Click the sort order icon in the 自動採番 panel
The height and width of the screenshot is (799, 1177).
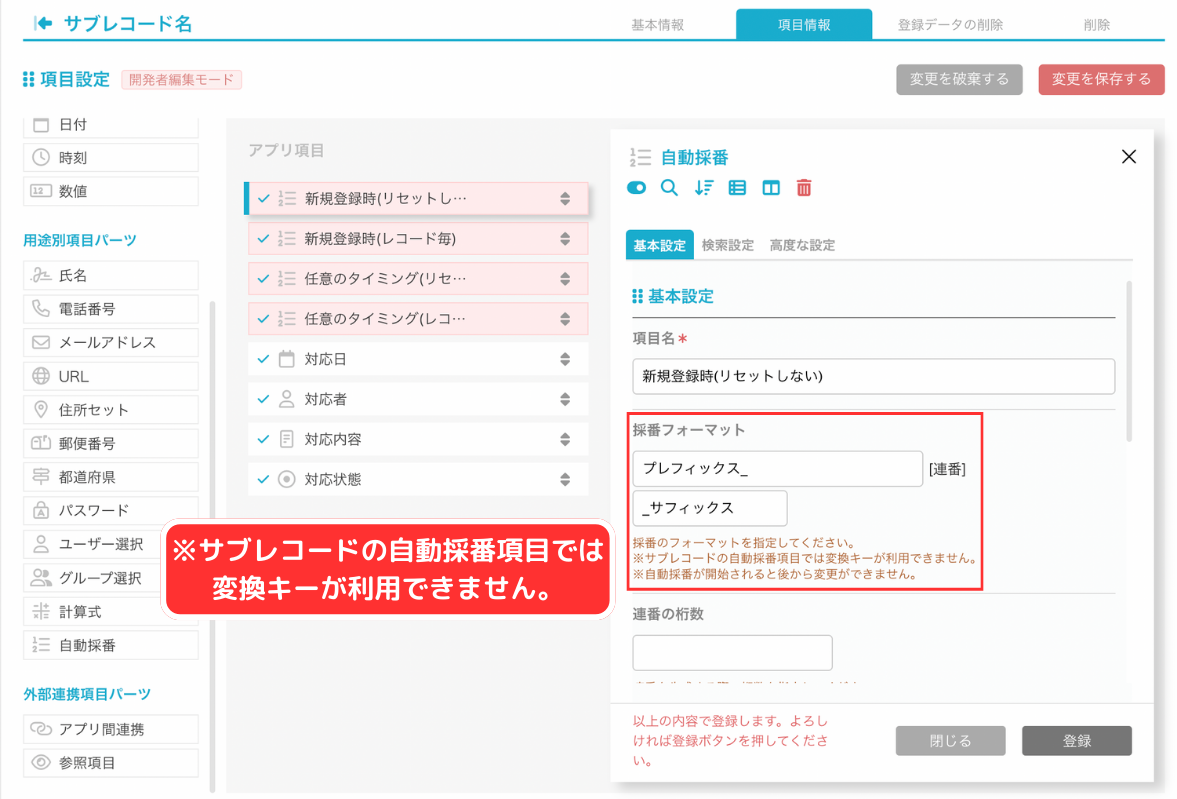[x=702, y=187]
